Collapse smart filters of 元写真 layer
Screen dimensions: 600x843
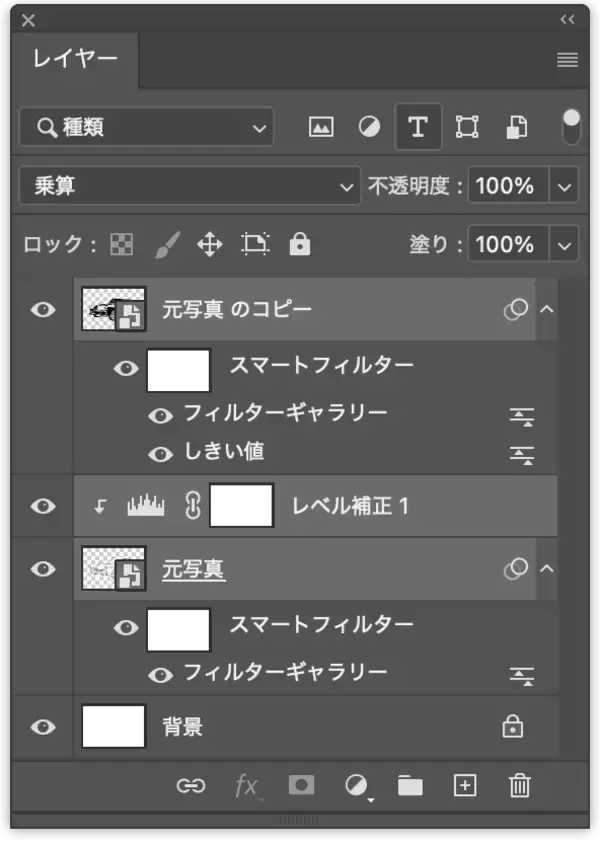point(547,569)
